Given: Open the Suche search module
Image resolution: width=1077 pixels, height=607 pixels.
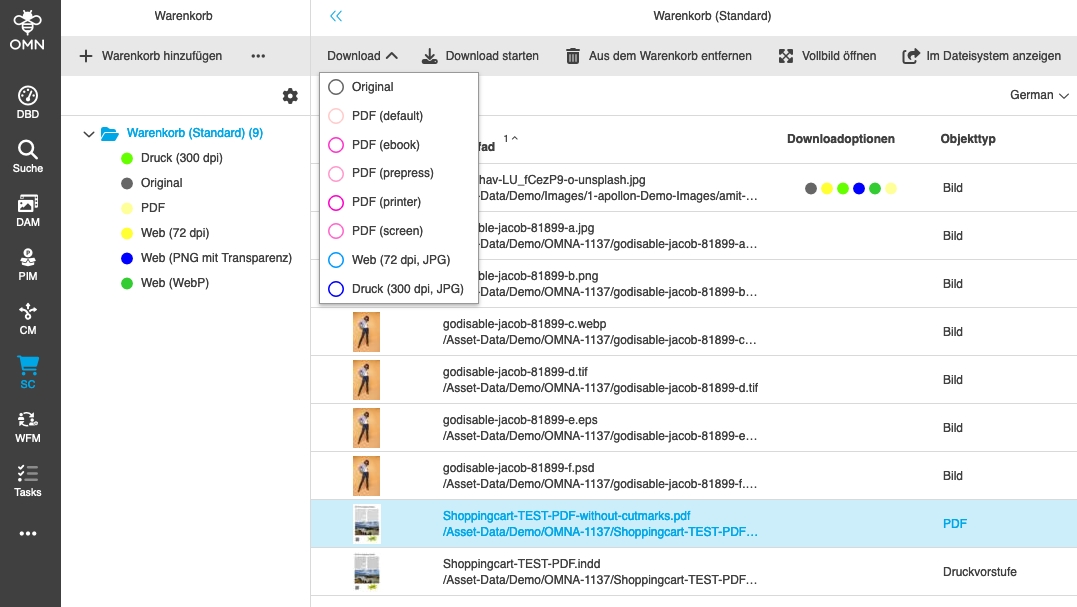Looking at the screenshot, I should tap(28, 155).
